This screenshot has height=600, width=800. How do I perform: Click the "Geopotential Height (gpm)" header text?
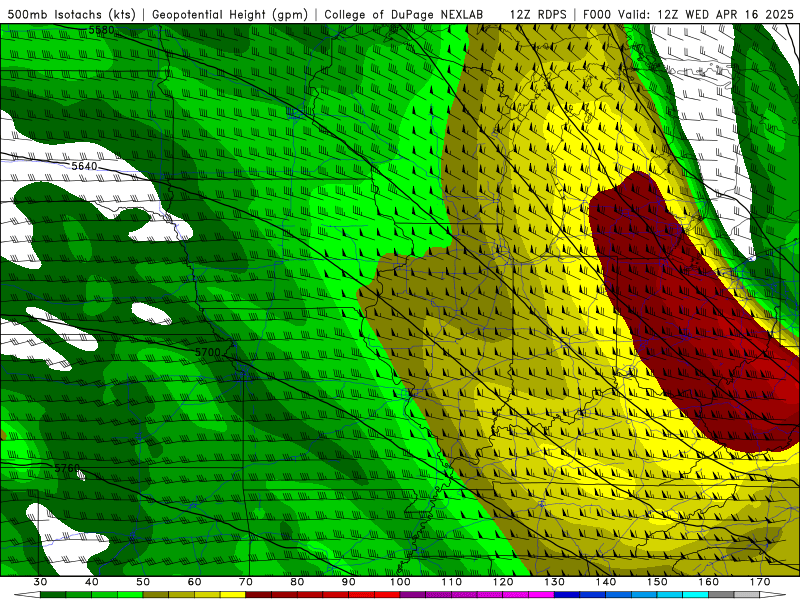coord(230,14)
